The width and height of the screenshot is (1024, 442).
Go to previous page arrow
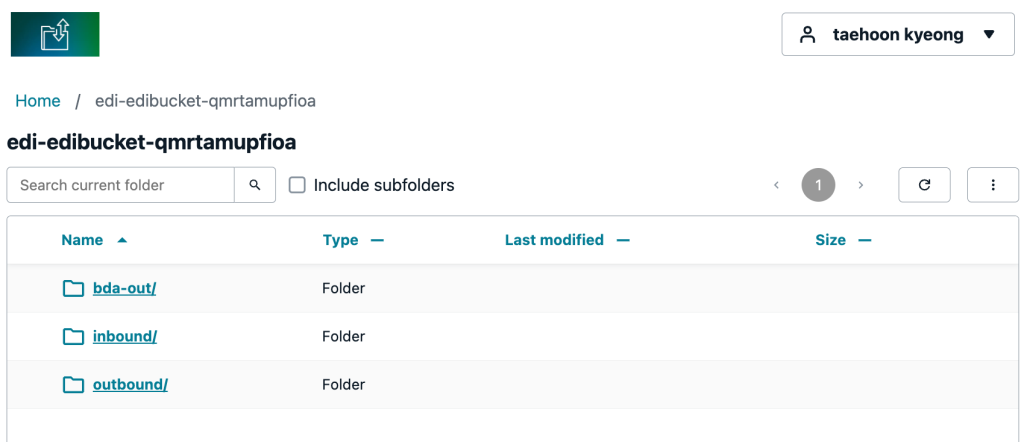tap(776, 185)
